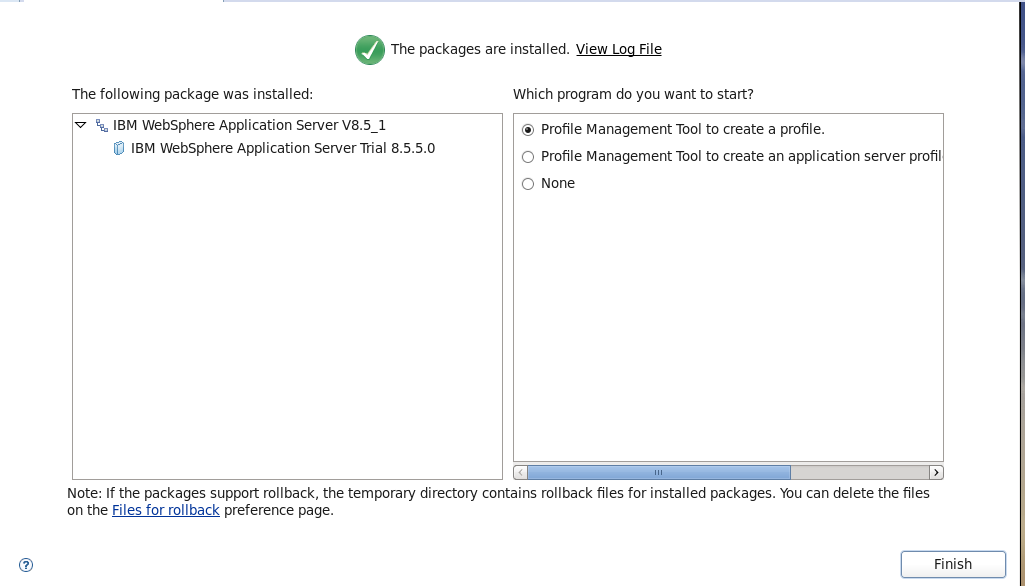Select the WebSphere Application Server Trial 8.5.5.0 item
The height and width of the screenshot is (586, 1025).
(282, 149)
